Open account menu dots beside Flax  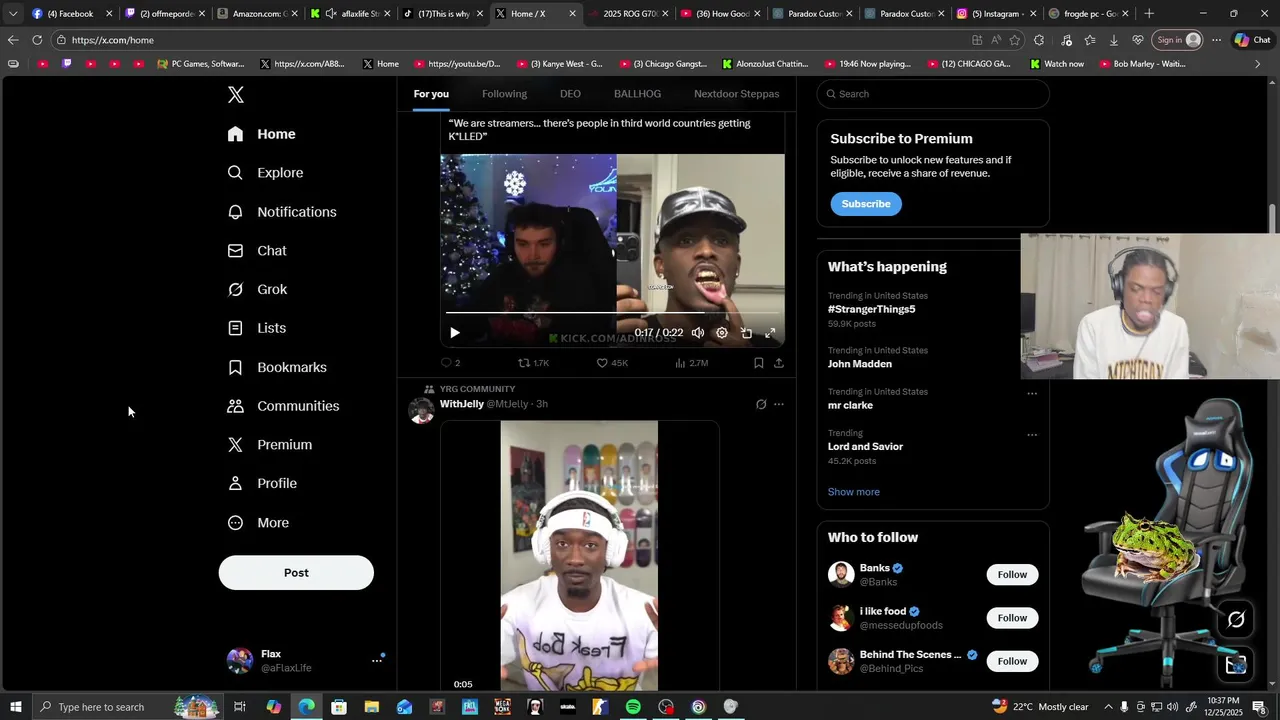click(x=377, y=660)
